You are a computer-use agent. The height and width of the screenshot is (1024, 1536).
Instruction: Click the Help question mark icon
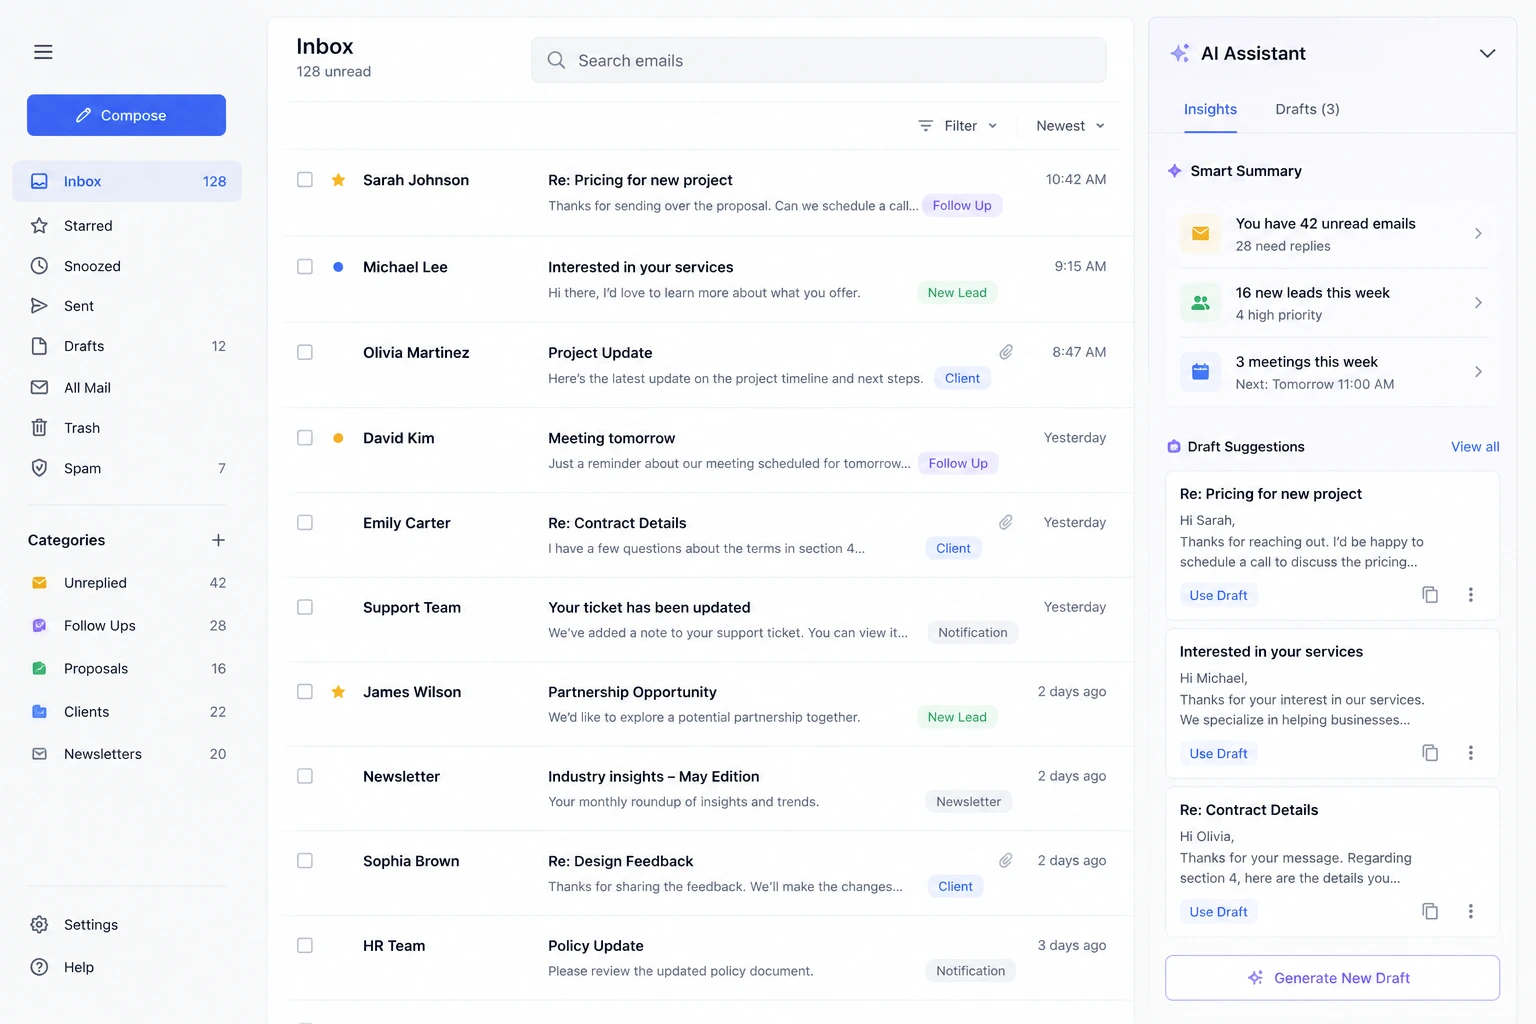point(39,967)
